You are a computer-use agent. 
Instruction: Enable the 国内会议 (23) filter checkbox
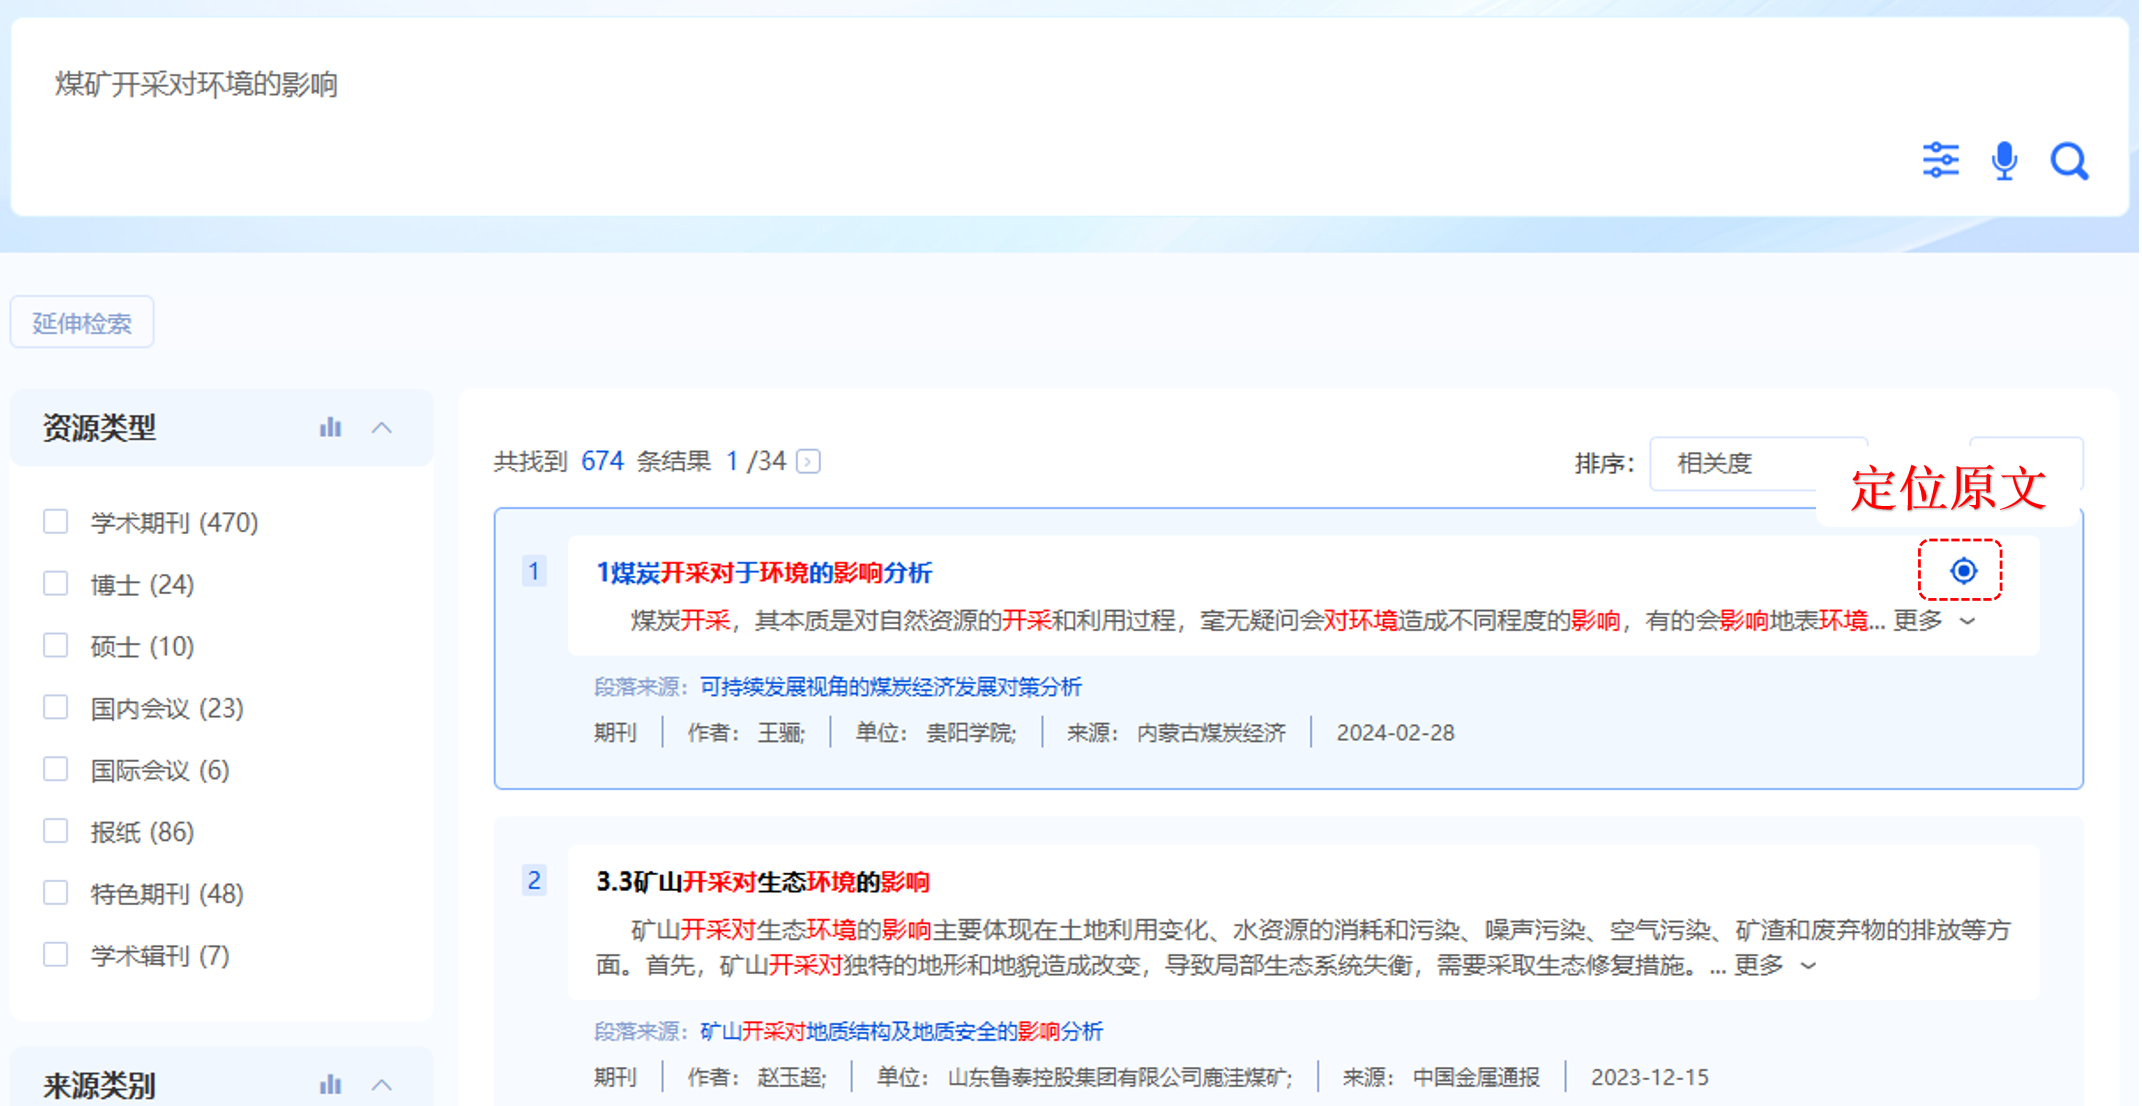tap(56, 708)
